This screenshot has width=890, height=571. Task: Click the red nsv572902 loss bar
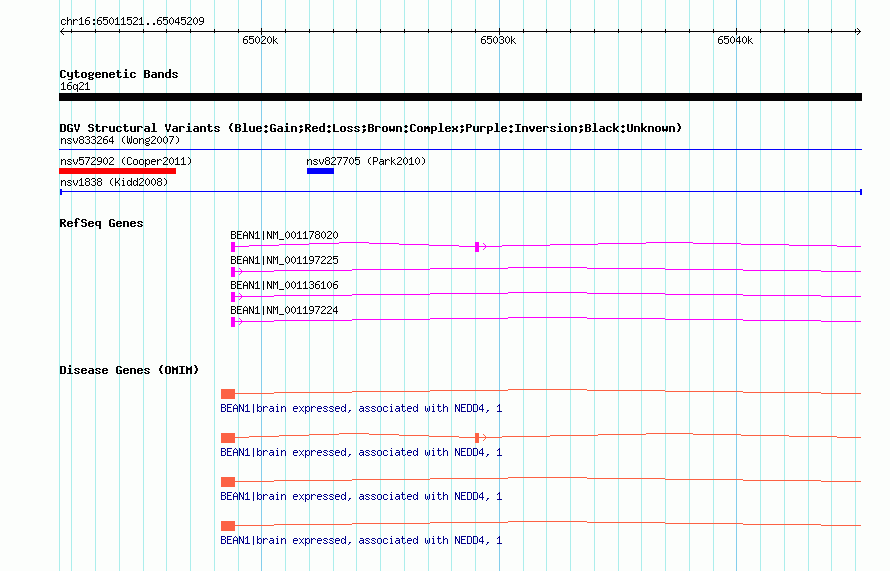coord(117,171)
